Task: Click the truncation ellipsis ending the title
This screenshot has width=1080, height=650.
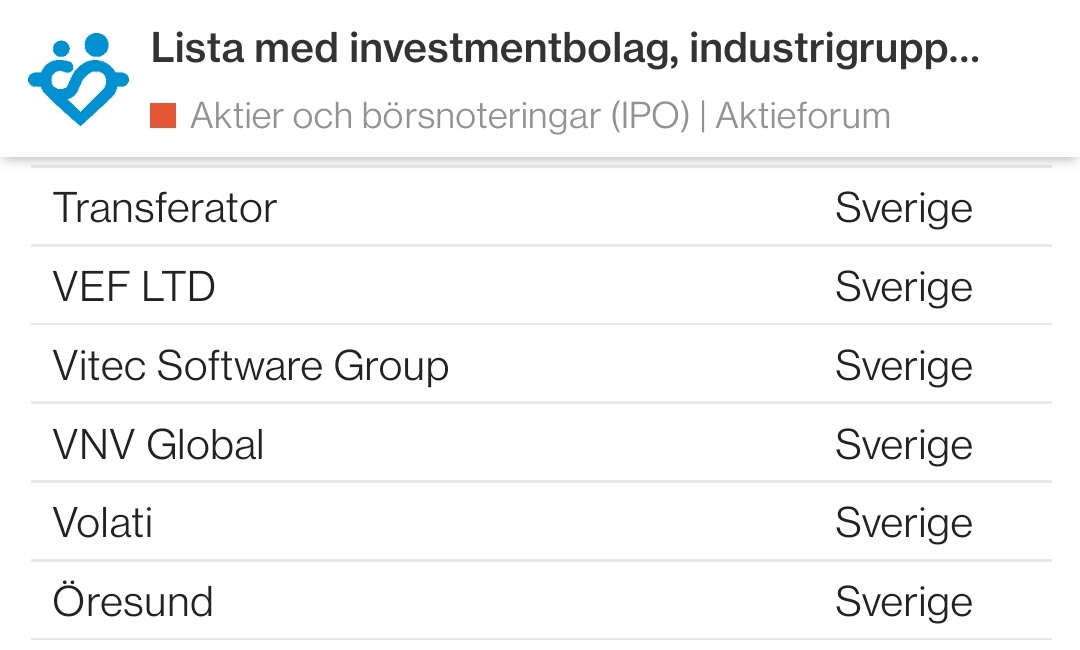Action: 962,50
